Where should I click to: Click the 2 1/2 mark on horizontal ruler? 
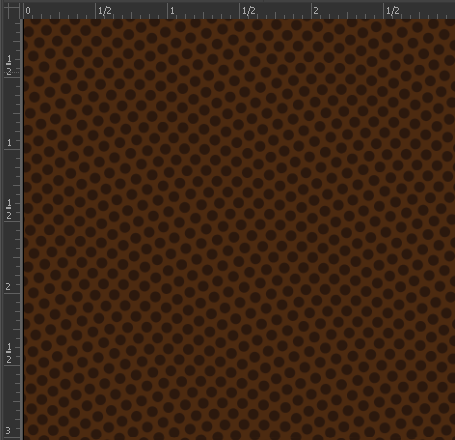393,11
